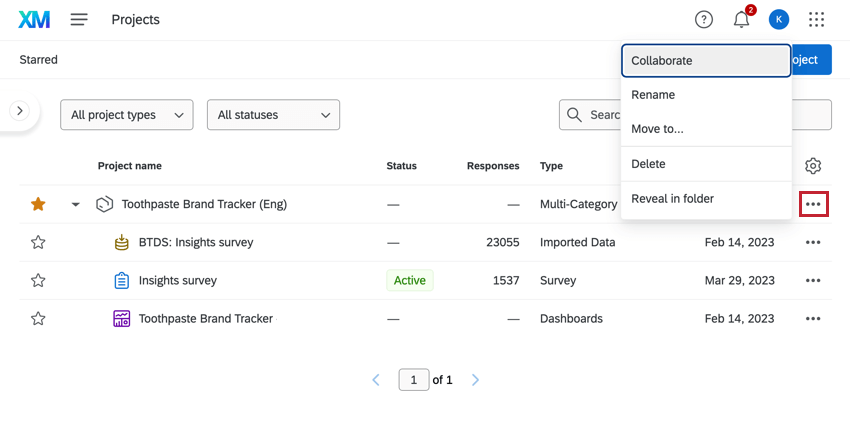
Task: Select Collaborate from the context menu
Action: click(x=706, y=60)
